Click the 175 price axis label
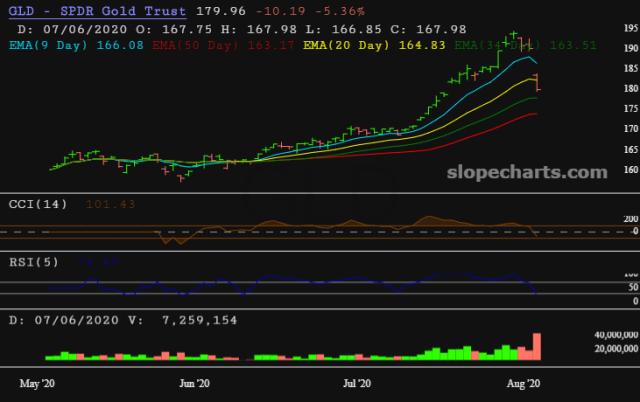This screenshot has width=640, height=402. [631, 109]
